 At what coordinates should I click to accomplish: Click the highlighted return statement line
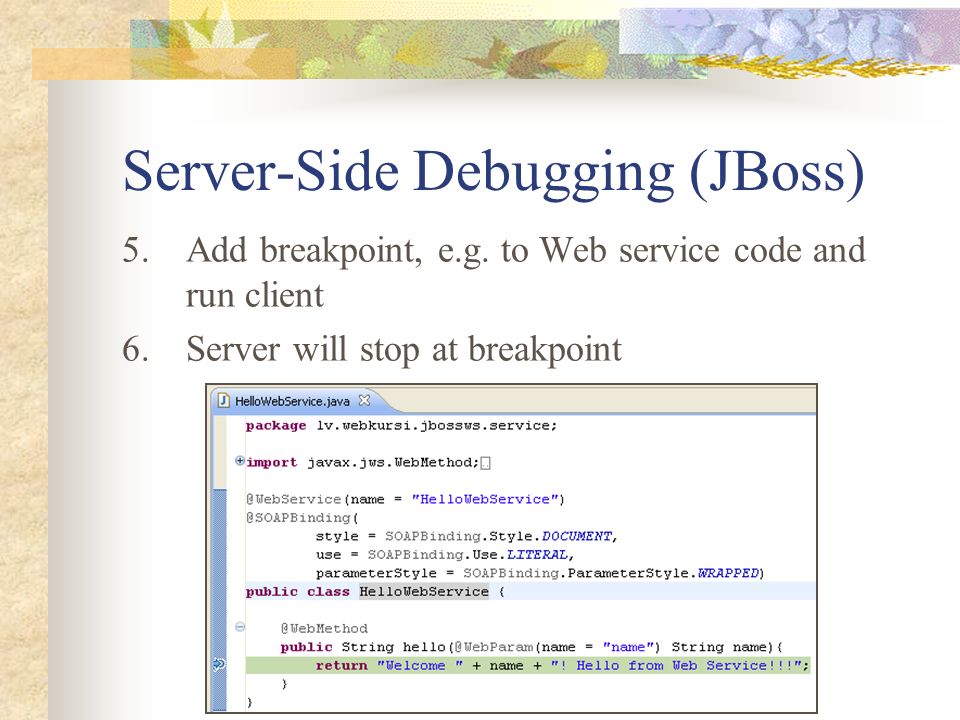point(528,665)
